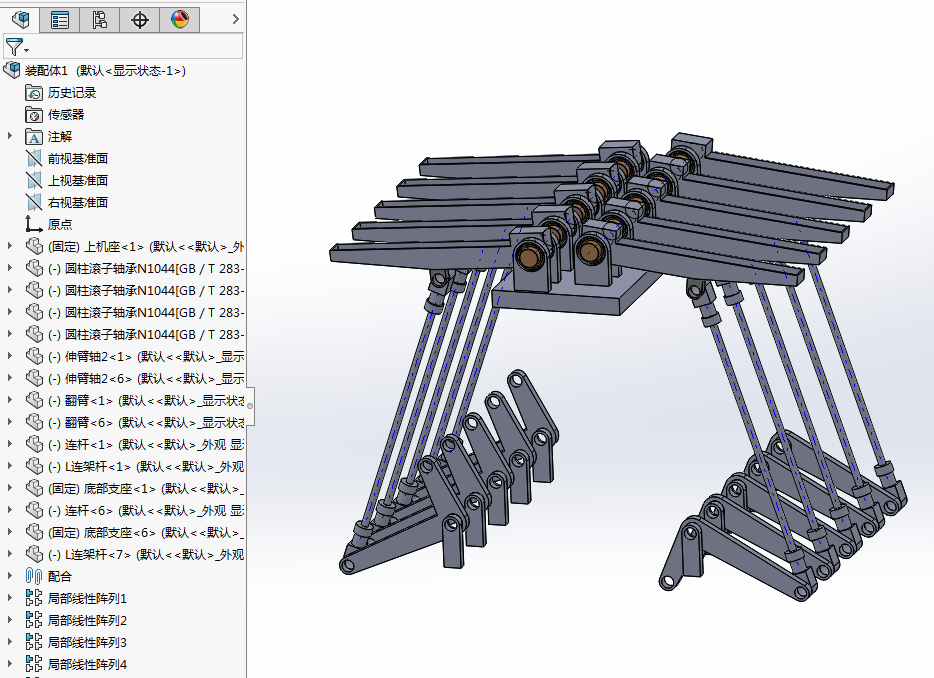Select the 传感器 sensors folder icon
934x678 pixels.
34,114
